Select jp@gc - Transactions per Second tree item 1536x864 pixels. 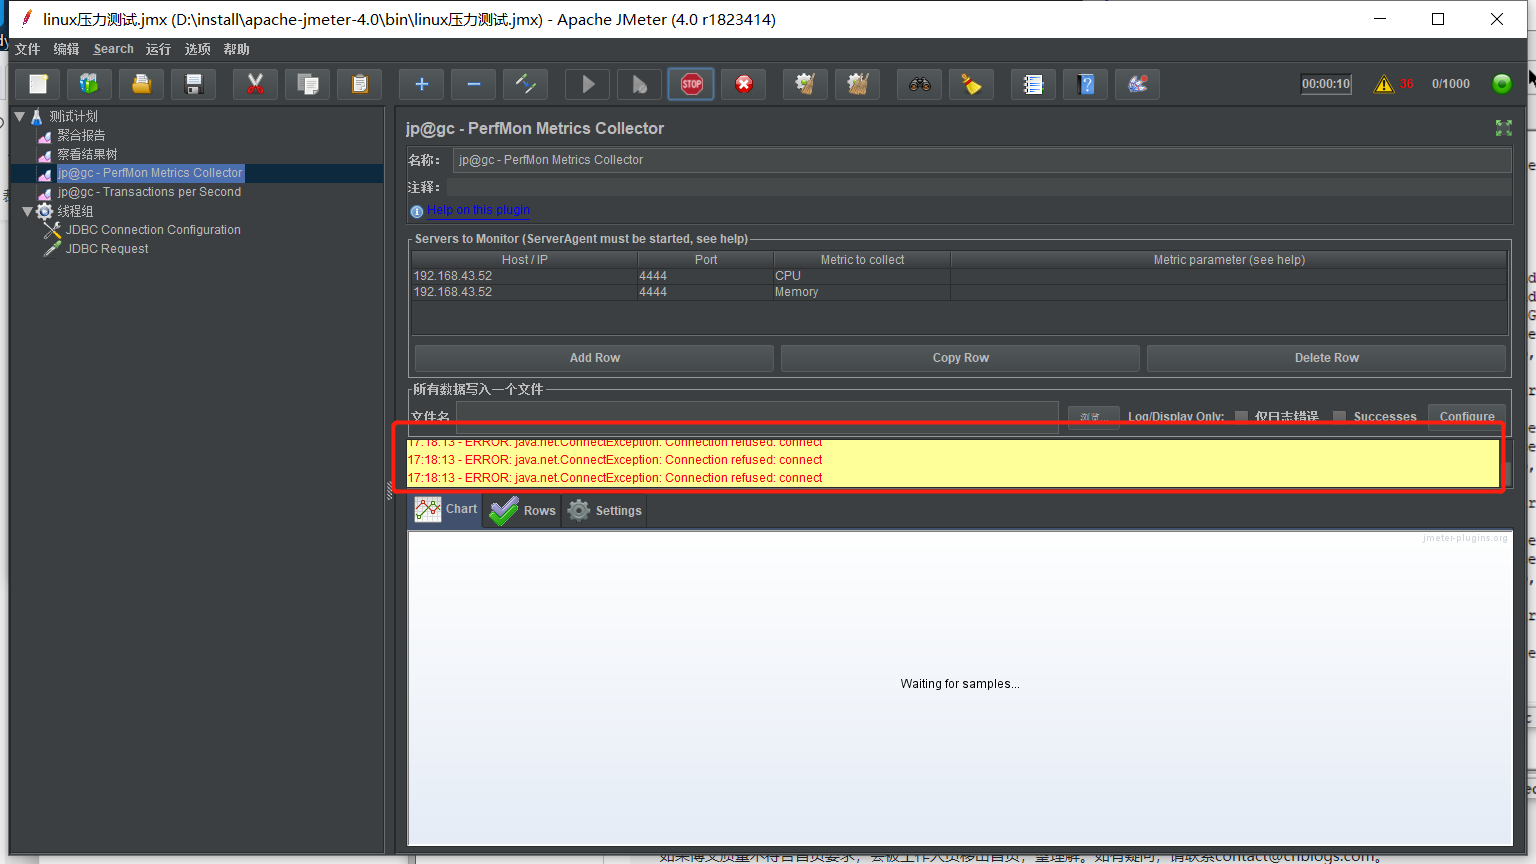(x=149, y=192)
